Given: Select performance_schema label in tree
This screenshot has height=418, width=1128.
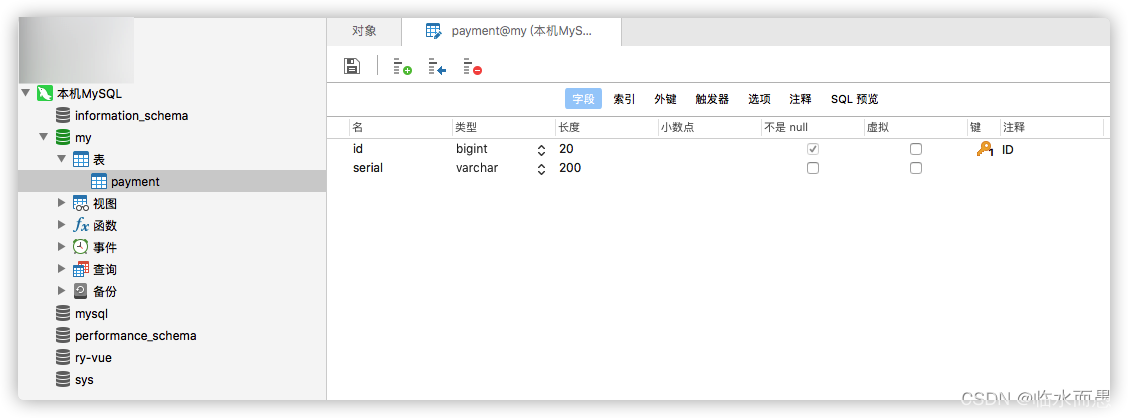Looking at the screenshot, I should pos(135,336).
